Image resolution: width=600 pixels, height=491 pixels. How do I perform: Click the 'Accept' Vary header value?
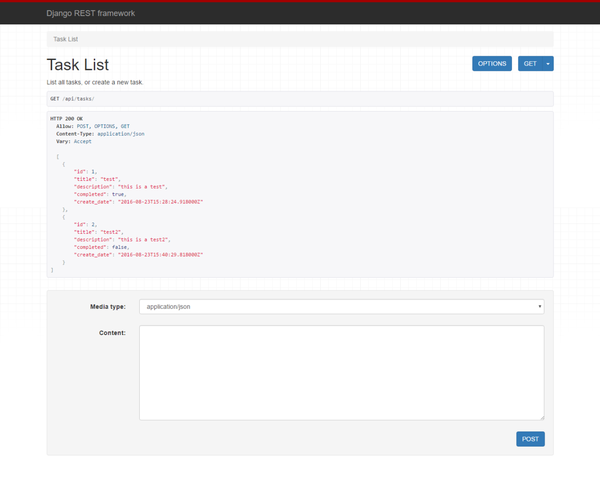(83, 141)
